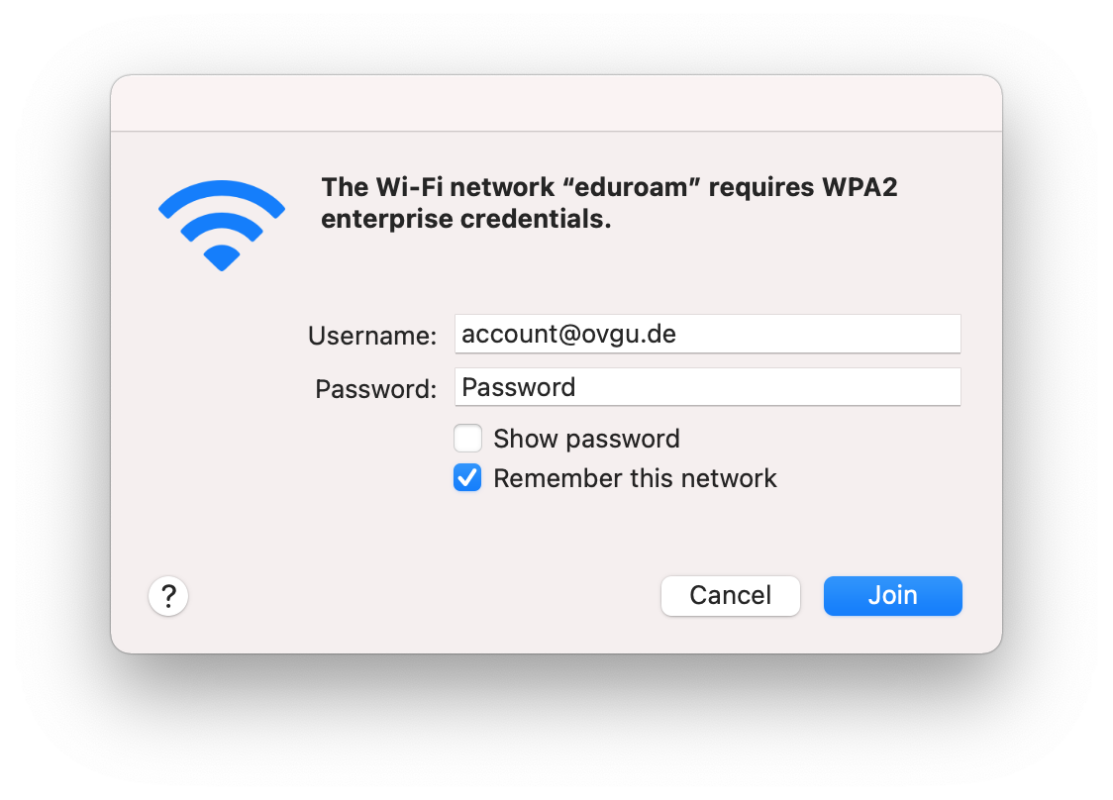Image resolution: width=1113 pixels, height=800 pixels.
Task: Click the bold WPA2 credentials heading text
Action: click(x=608, y=203)
